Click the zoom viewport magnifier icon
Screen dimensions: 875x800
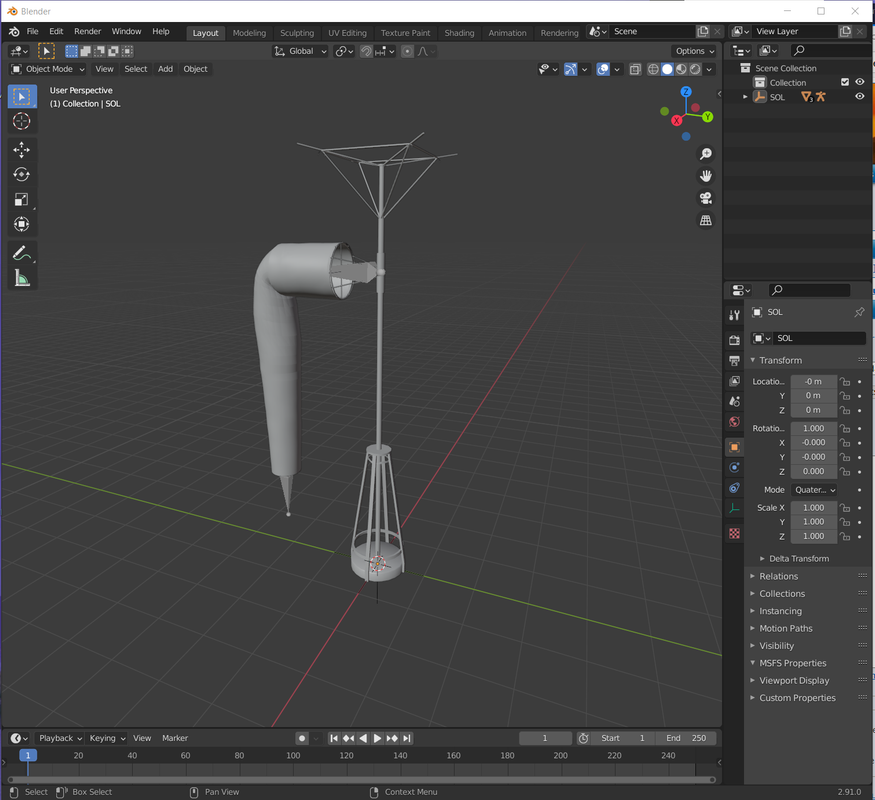tap(706, 154)
